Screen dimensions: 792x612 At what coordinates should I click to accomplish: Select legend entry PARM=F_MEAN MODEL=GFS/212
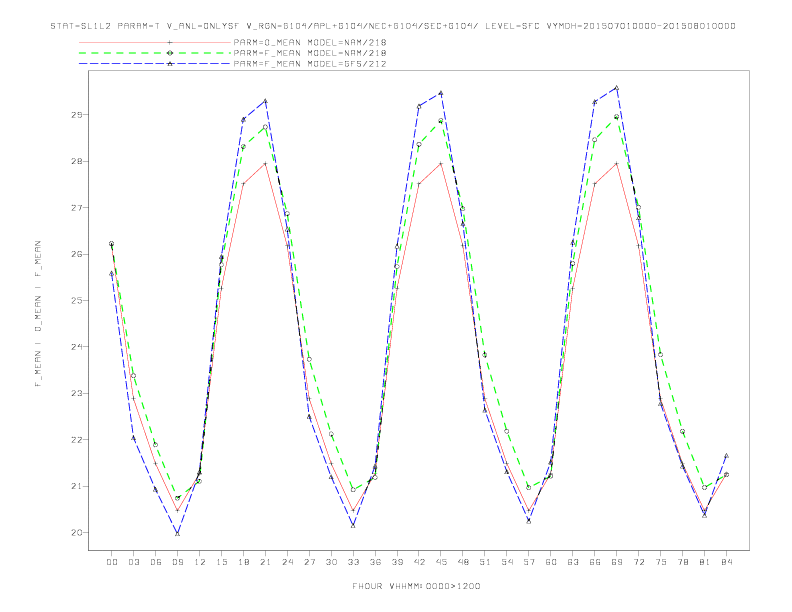310,64
